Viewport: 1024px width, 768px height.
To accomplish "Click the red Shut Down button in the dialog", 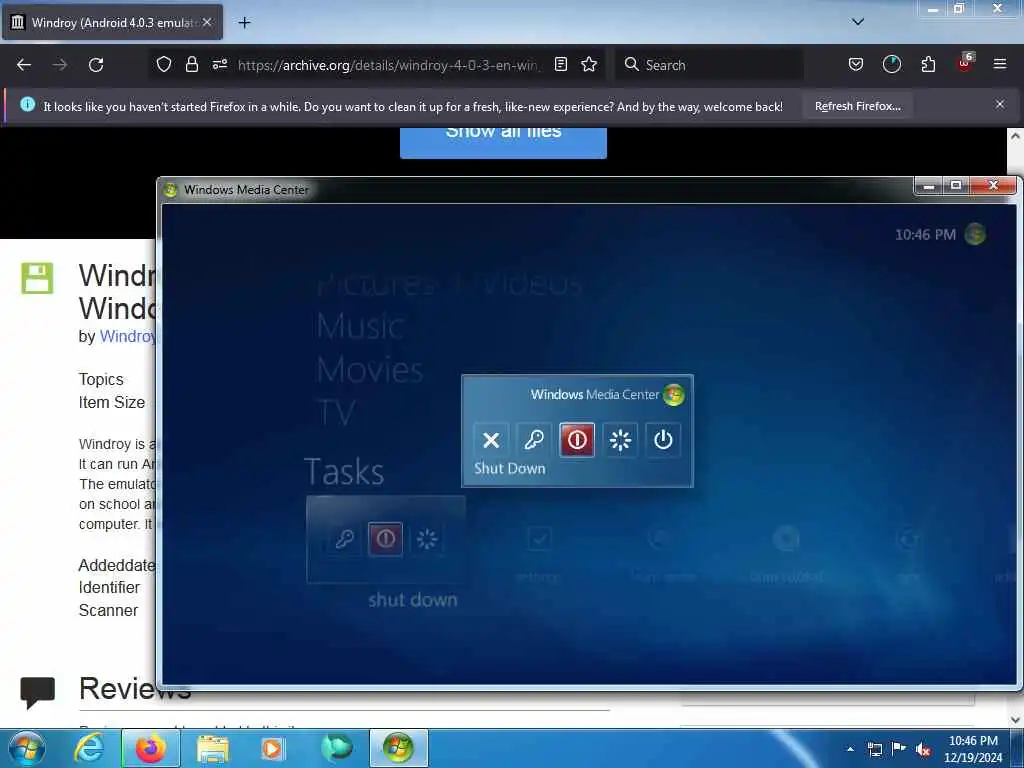I will pos(577,440).
